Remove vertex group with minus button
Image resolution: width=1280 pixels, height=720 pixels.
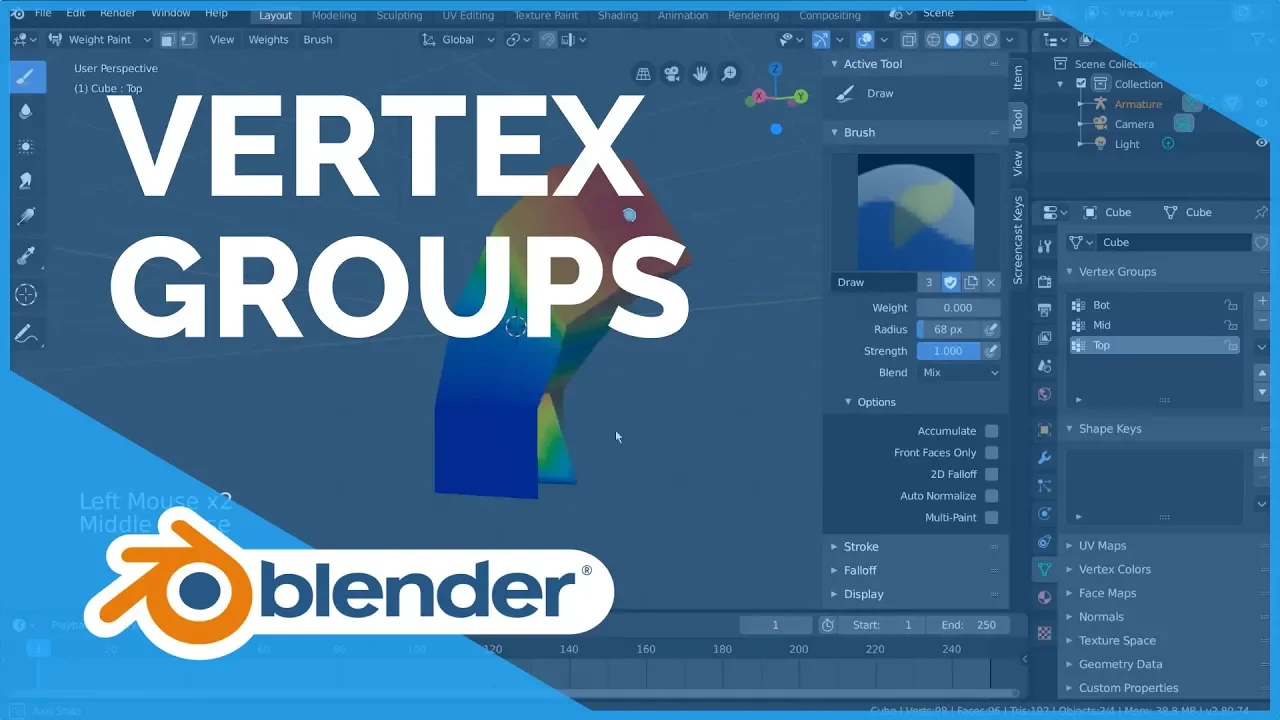pyautogui.click(x=1262, y=321)
